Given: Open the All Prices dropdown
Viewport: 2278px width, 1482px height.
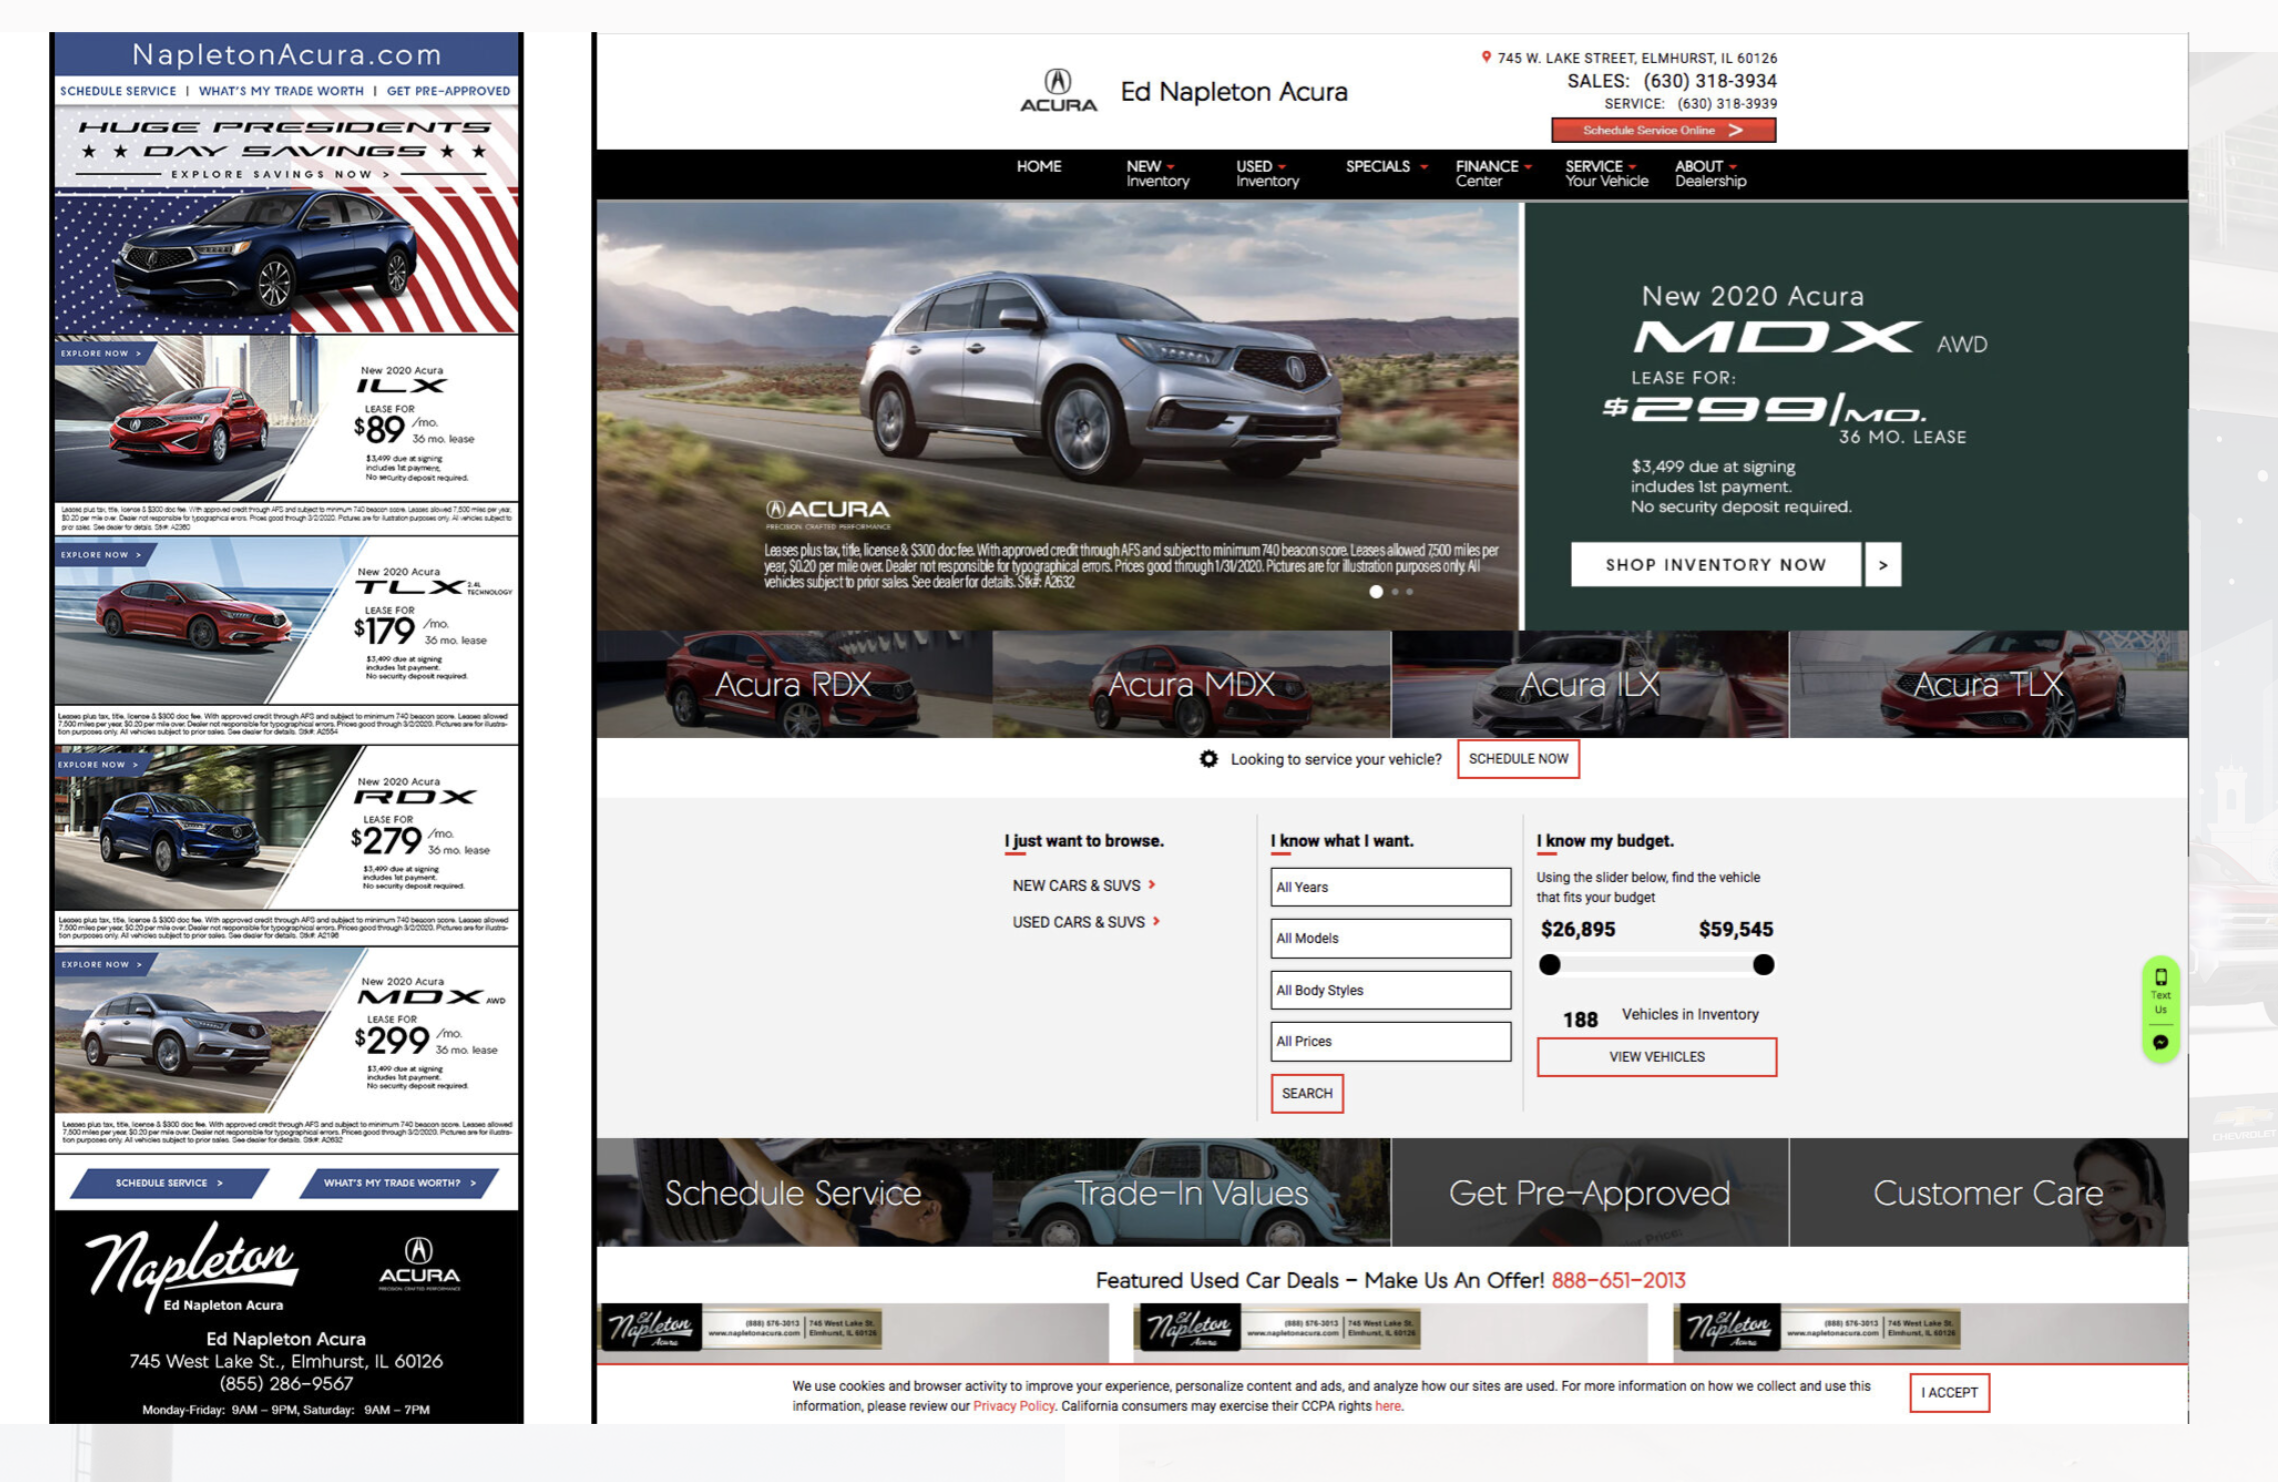Looking at the screenshot, I should click(1390, 1041).
